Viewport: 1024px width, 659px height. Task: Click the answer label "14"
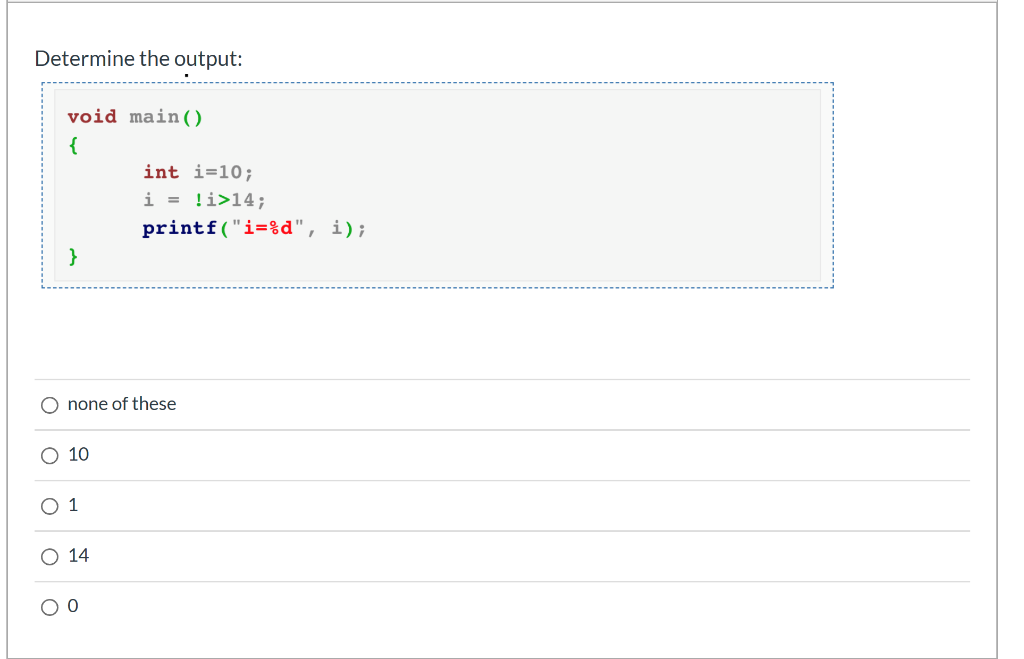pos(78,555)
